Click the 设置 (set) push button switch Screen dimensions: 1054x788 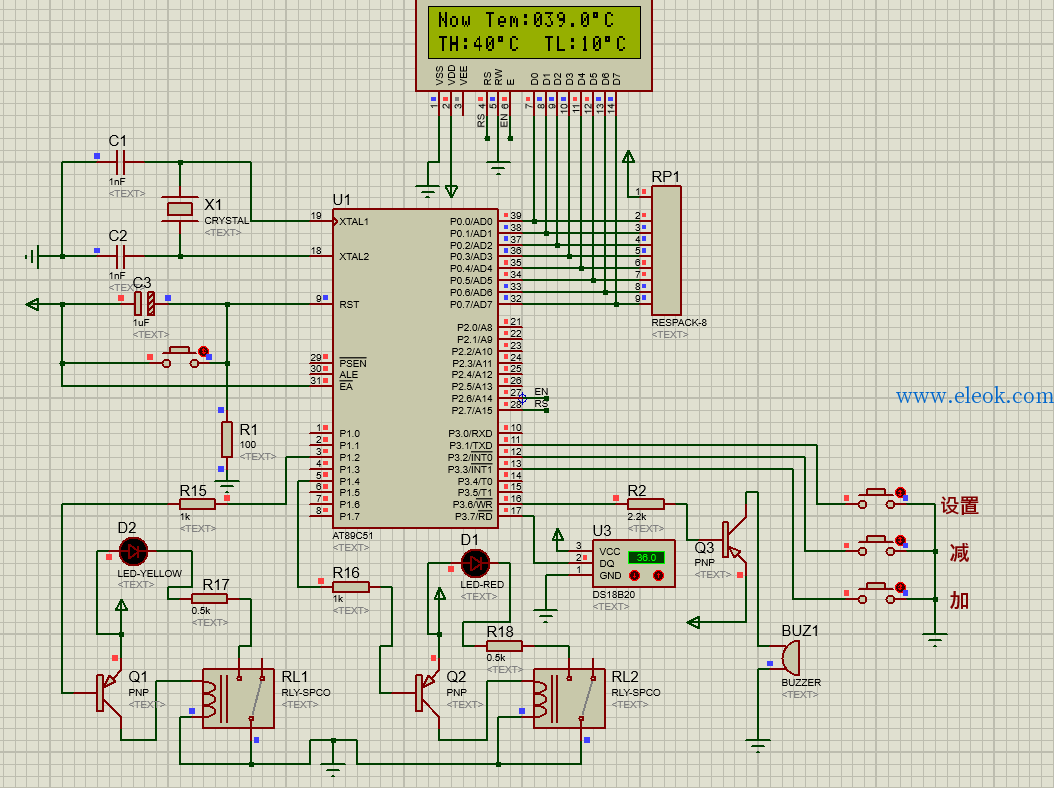876,498
